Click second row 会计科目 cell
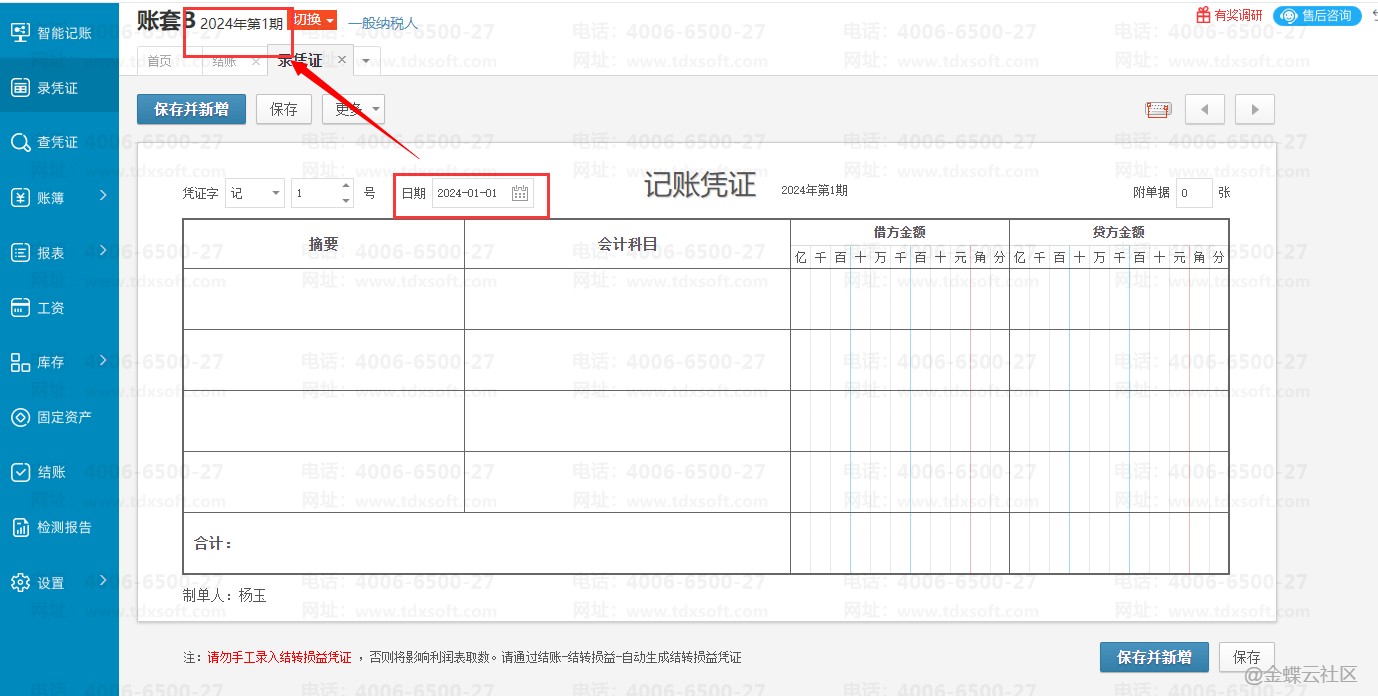The height and width of the screenshot is (696, 1378). [627, 360]
